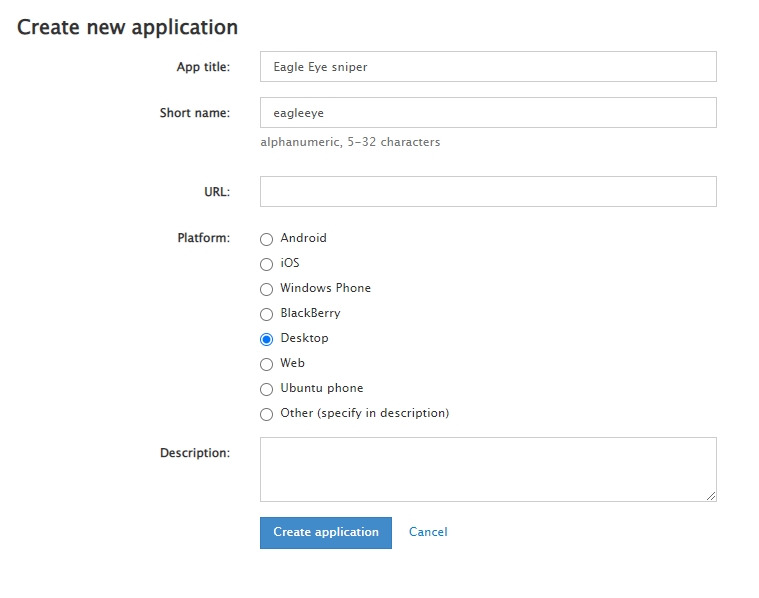Click the 'Platform:' label
Viewport: 759px width, 598px height.
point(204,238)
